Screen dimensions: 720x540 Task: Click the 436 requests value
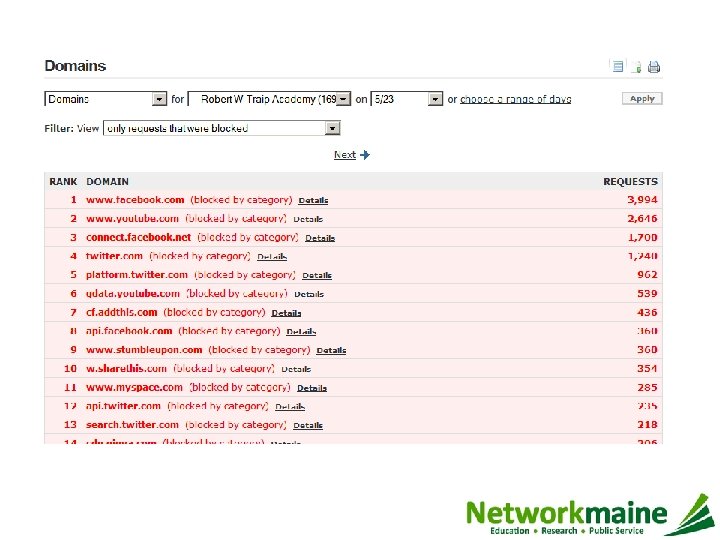click(x=647, y=313)
